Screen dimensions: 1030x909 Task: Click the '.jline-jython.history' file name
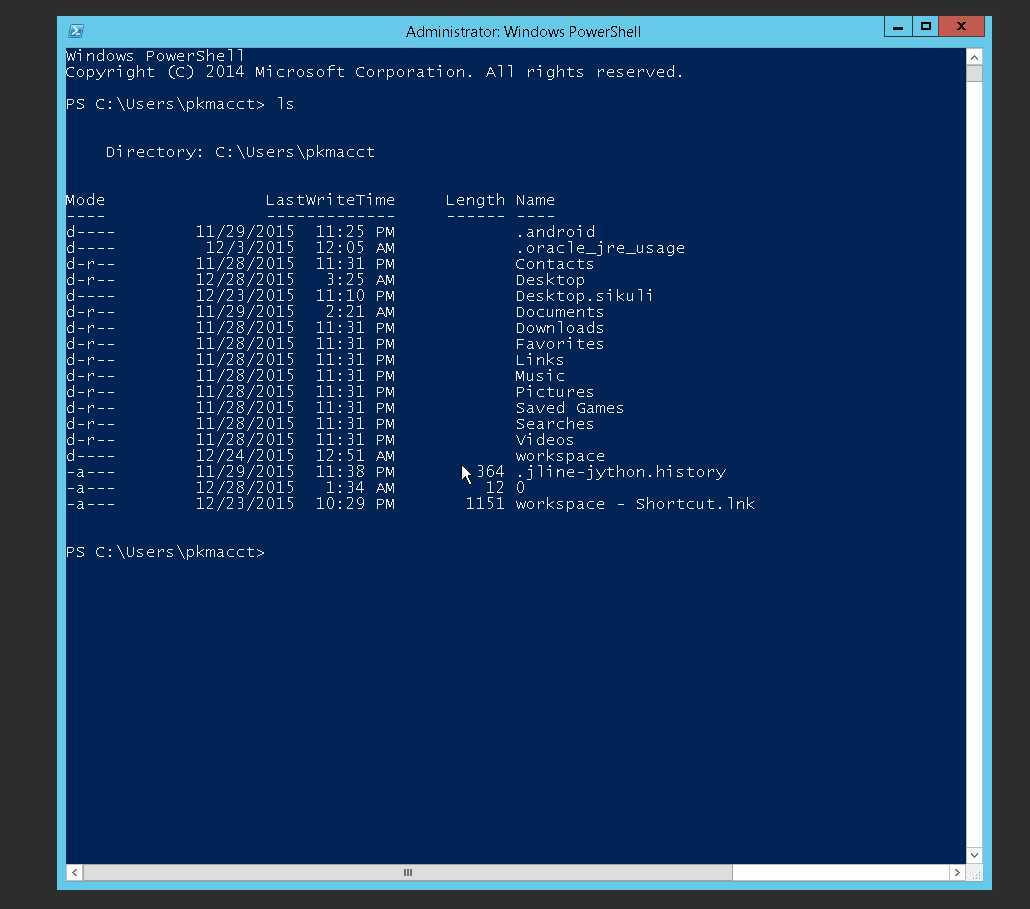coord(621,472)
